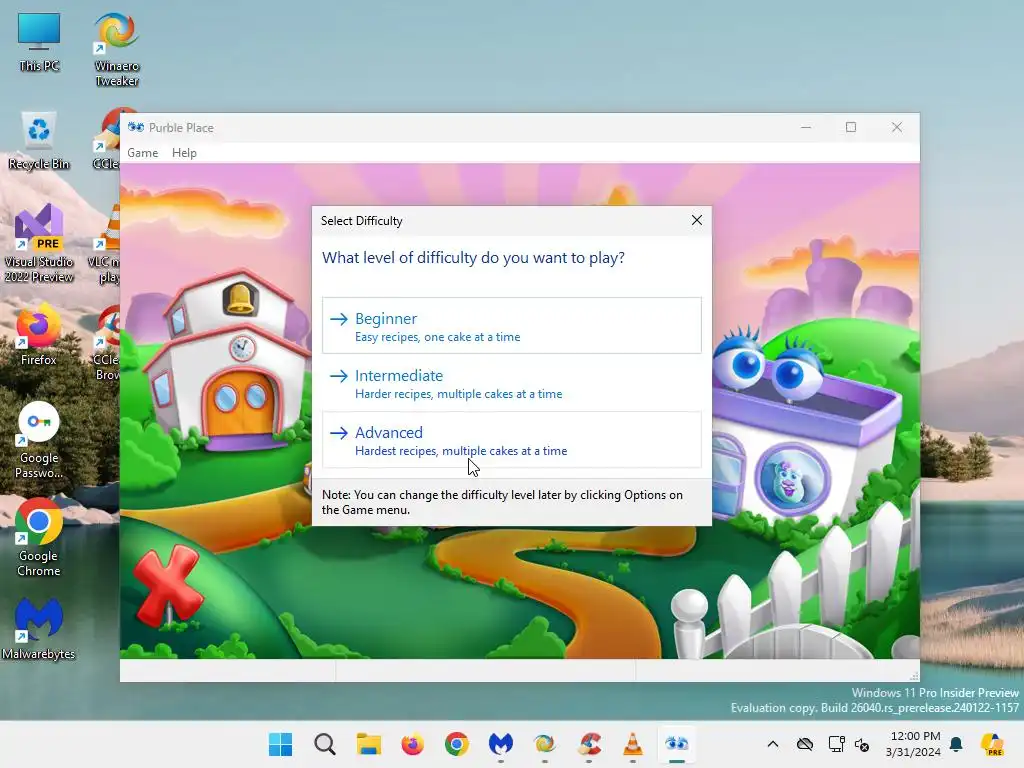Open Winaero Tweaker from the taskbar
The height and width of the screenshot is (768, 1024).
pyautogui.click(x=544, y=744)
